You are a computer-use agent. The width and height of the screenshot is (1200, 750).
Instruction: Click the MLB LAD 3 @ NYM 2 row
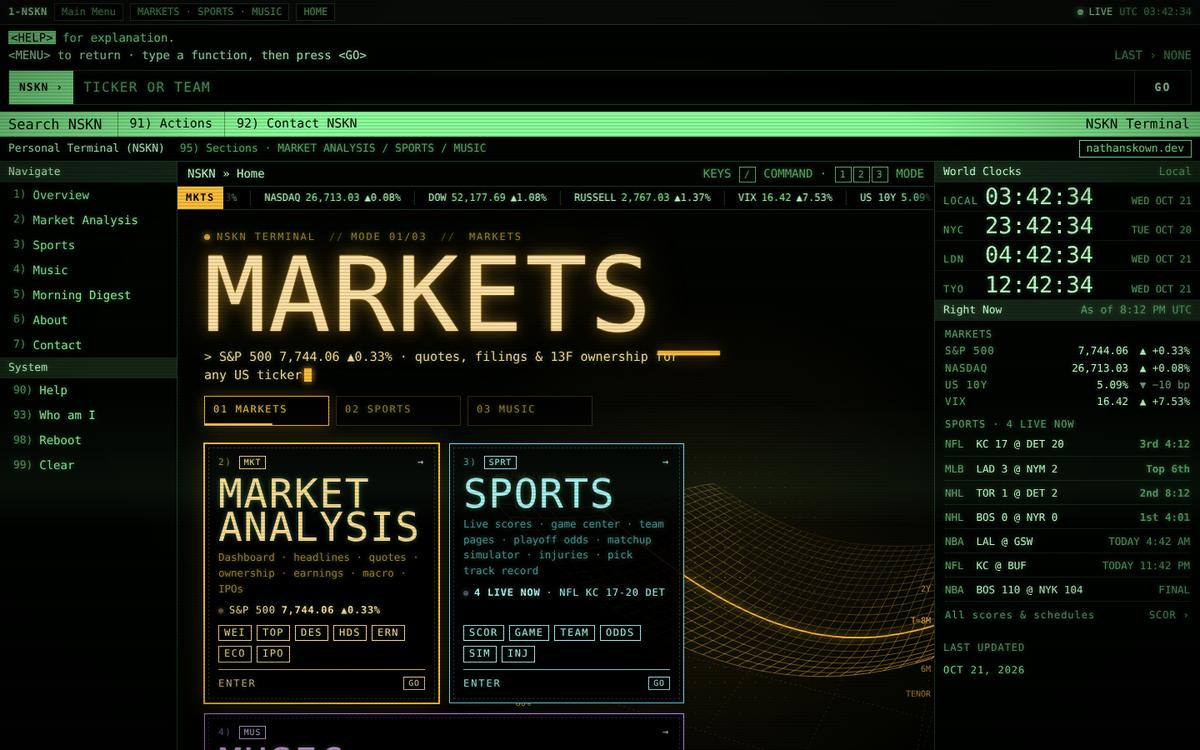1067,469
